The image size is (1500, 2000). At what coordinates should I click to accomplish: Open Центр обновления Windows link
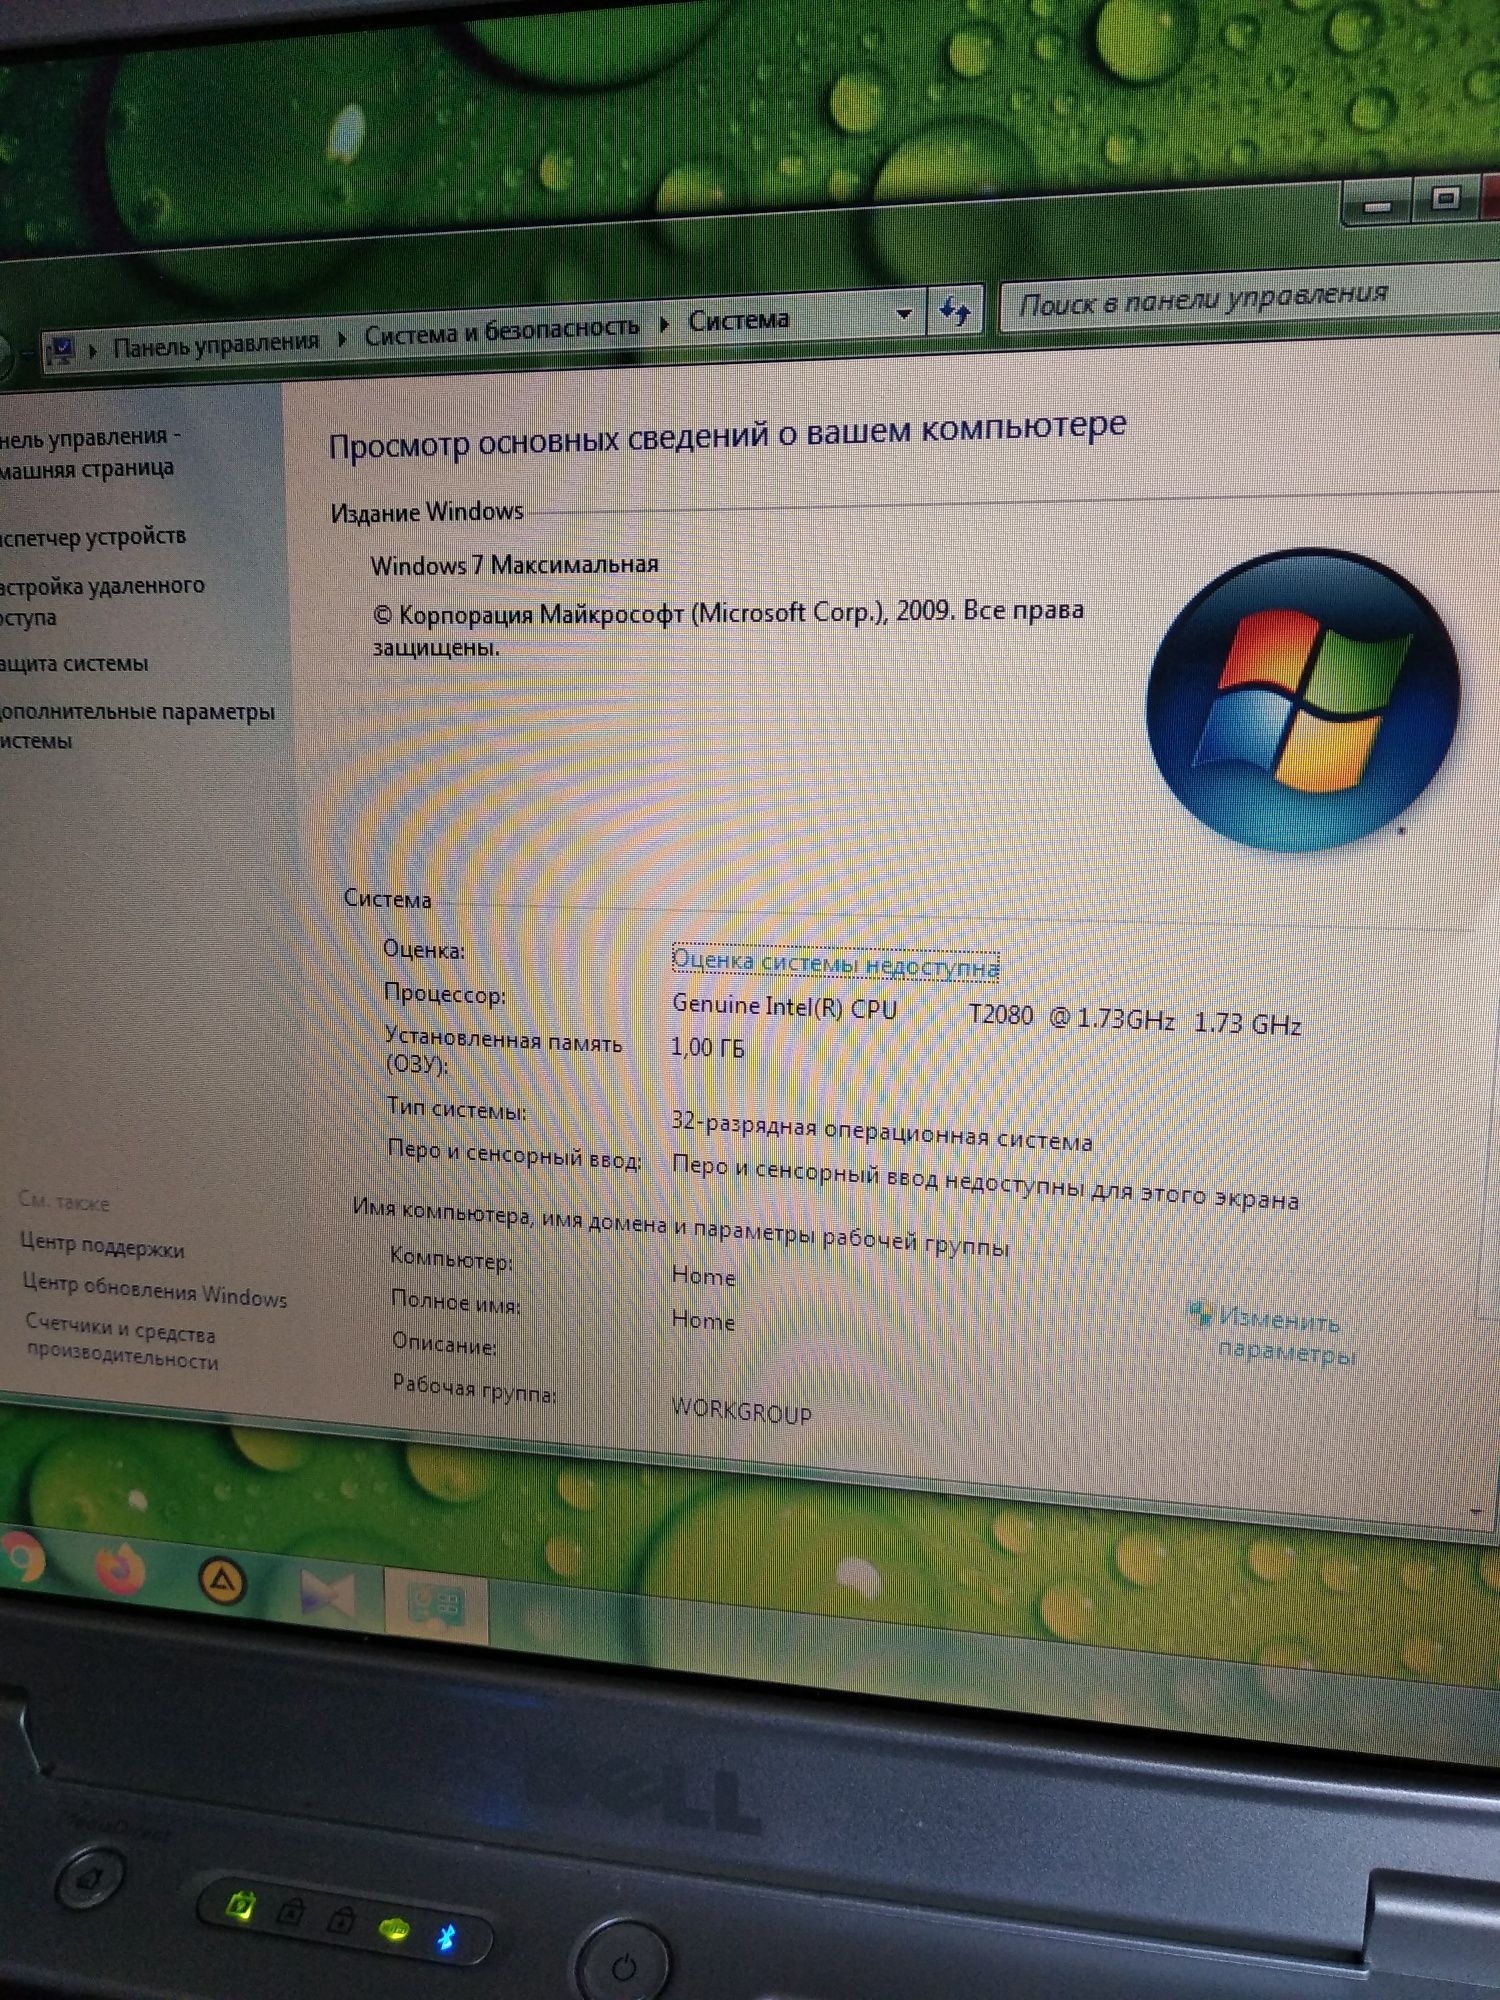155,1290
